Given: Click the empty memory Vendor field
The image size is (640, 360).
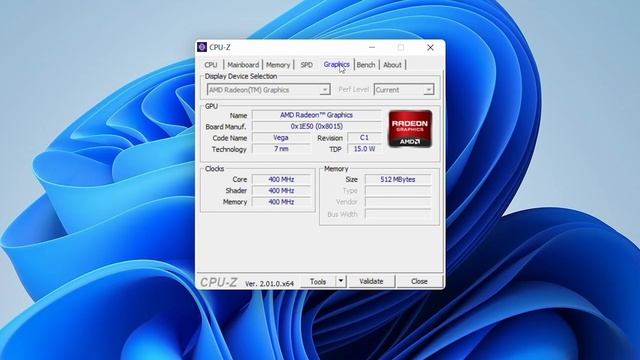Looking at the screenshot, I should click(x=398, y=202).
